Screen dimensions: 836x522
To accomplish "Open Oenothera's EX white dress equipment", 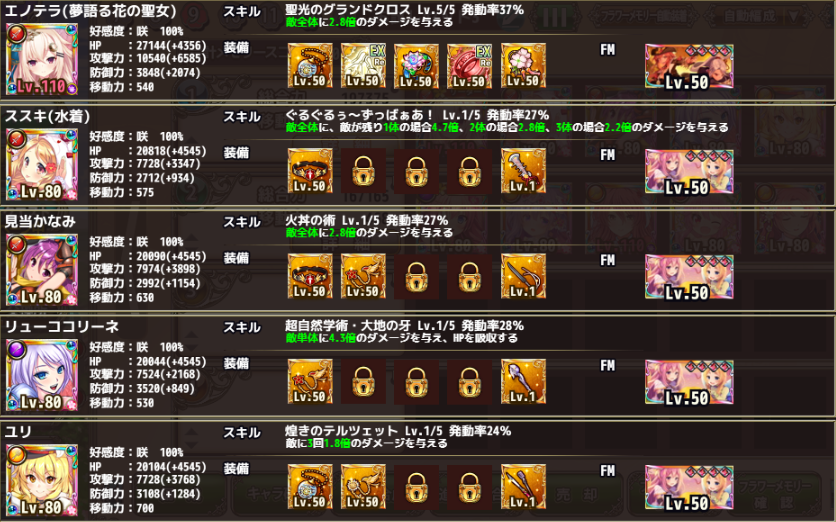I will (x=363, y=66).
